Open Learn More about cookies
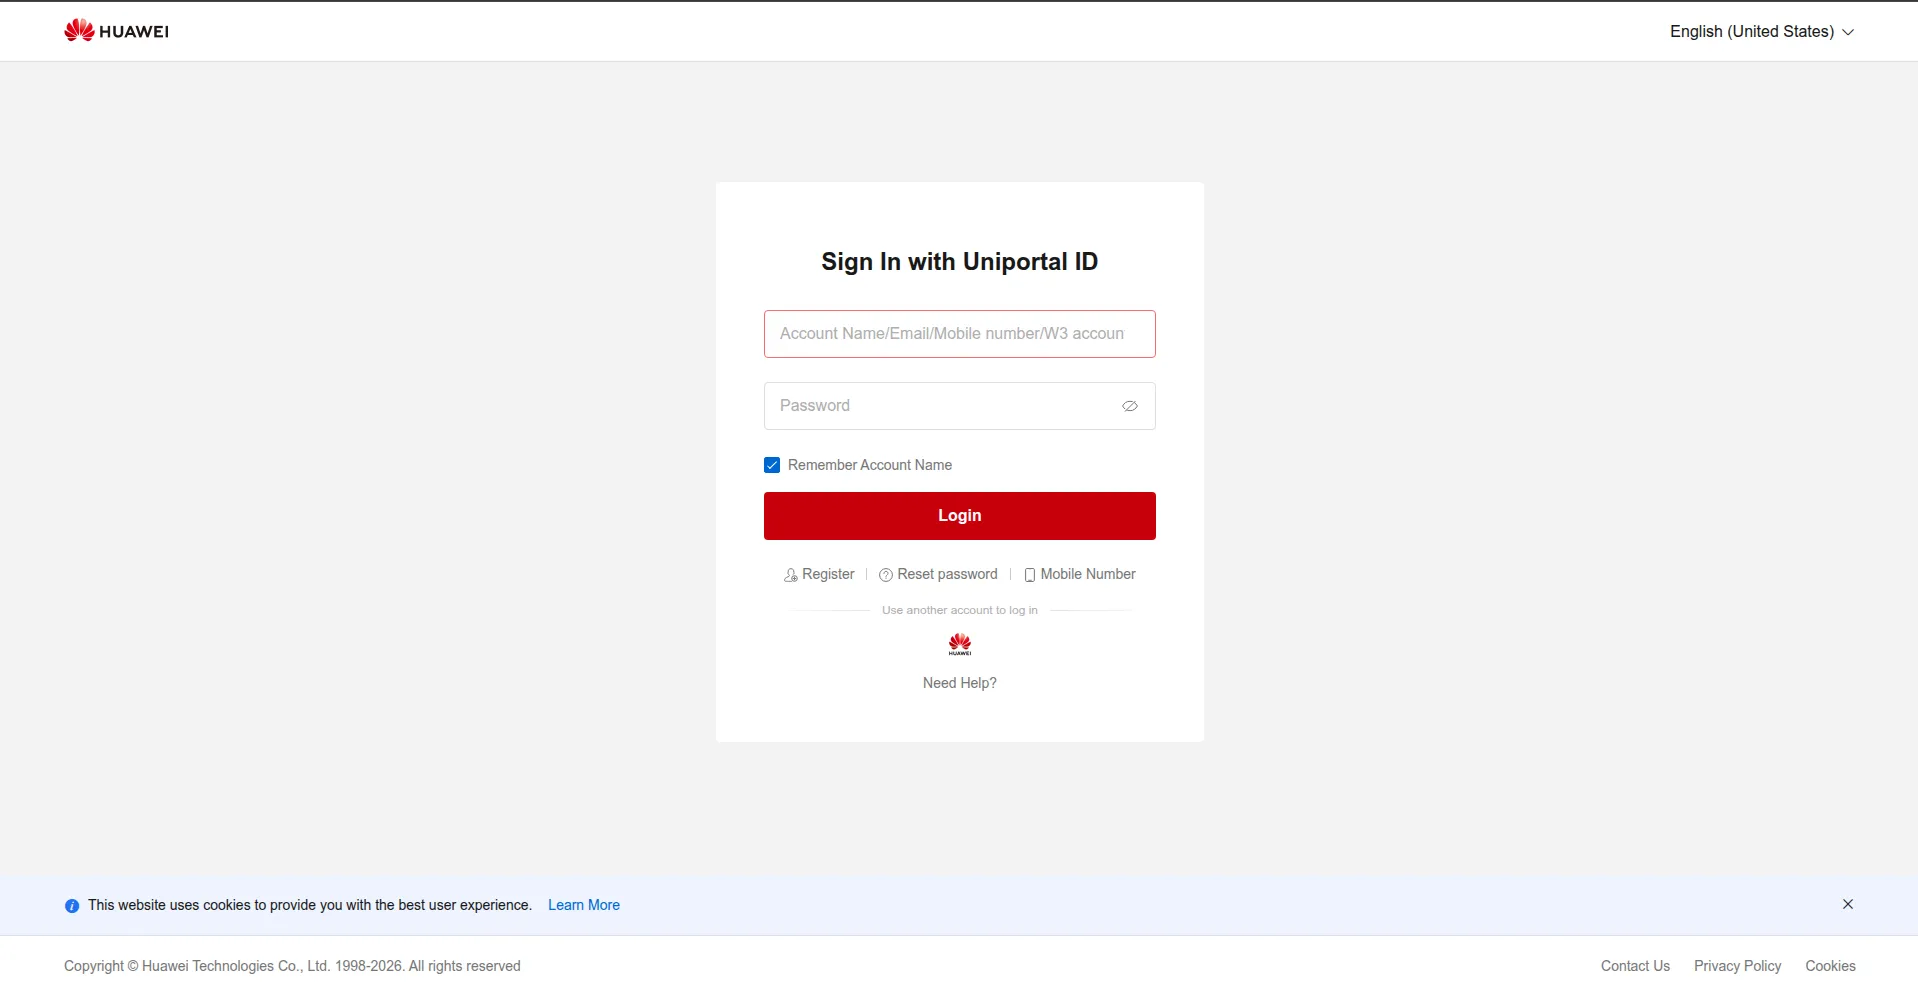The height and width of the screenshot is (995, 1918). tap(583, 905)
